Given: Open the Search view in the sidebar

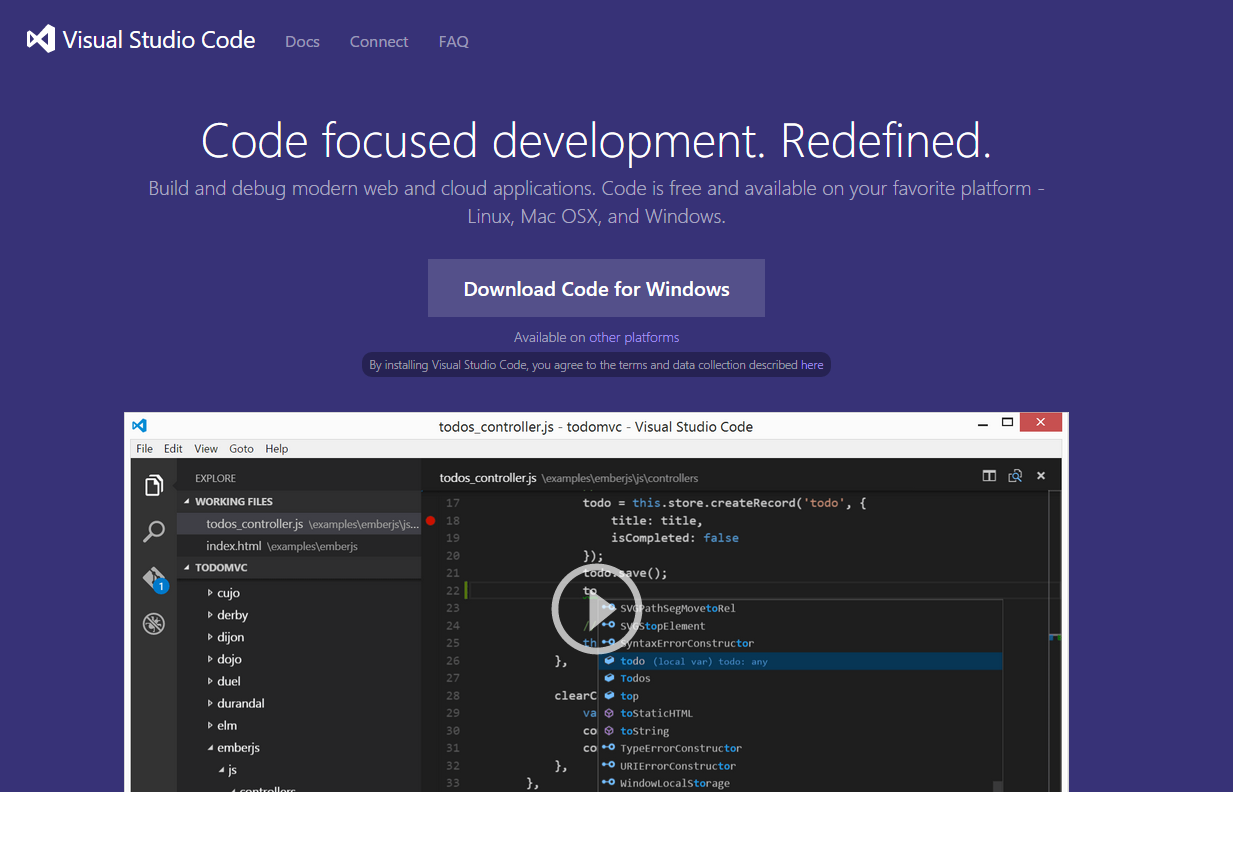Looking at the screenshot, I should tap(154, 531).
